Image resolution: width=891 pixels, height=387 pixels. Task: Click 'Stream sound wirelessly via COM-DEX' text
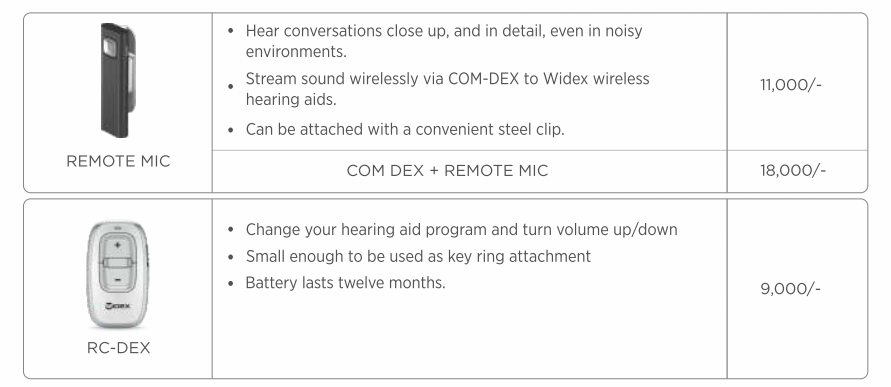(447, 89)
